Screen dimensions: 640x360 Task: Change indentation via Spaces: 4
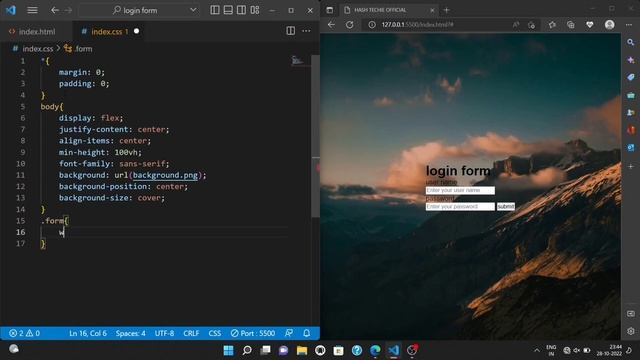click(x=130, y=333)
